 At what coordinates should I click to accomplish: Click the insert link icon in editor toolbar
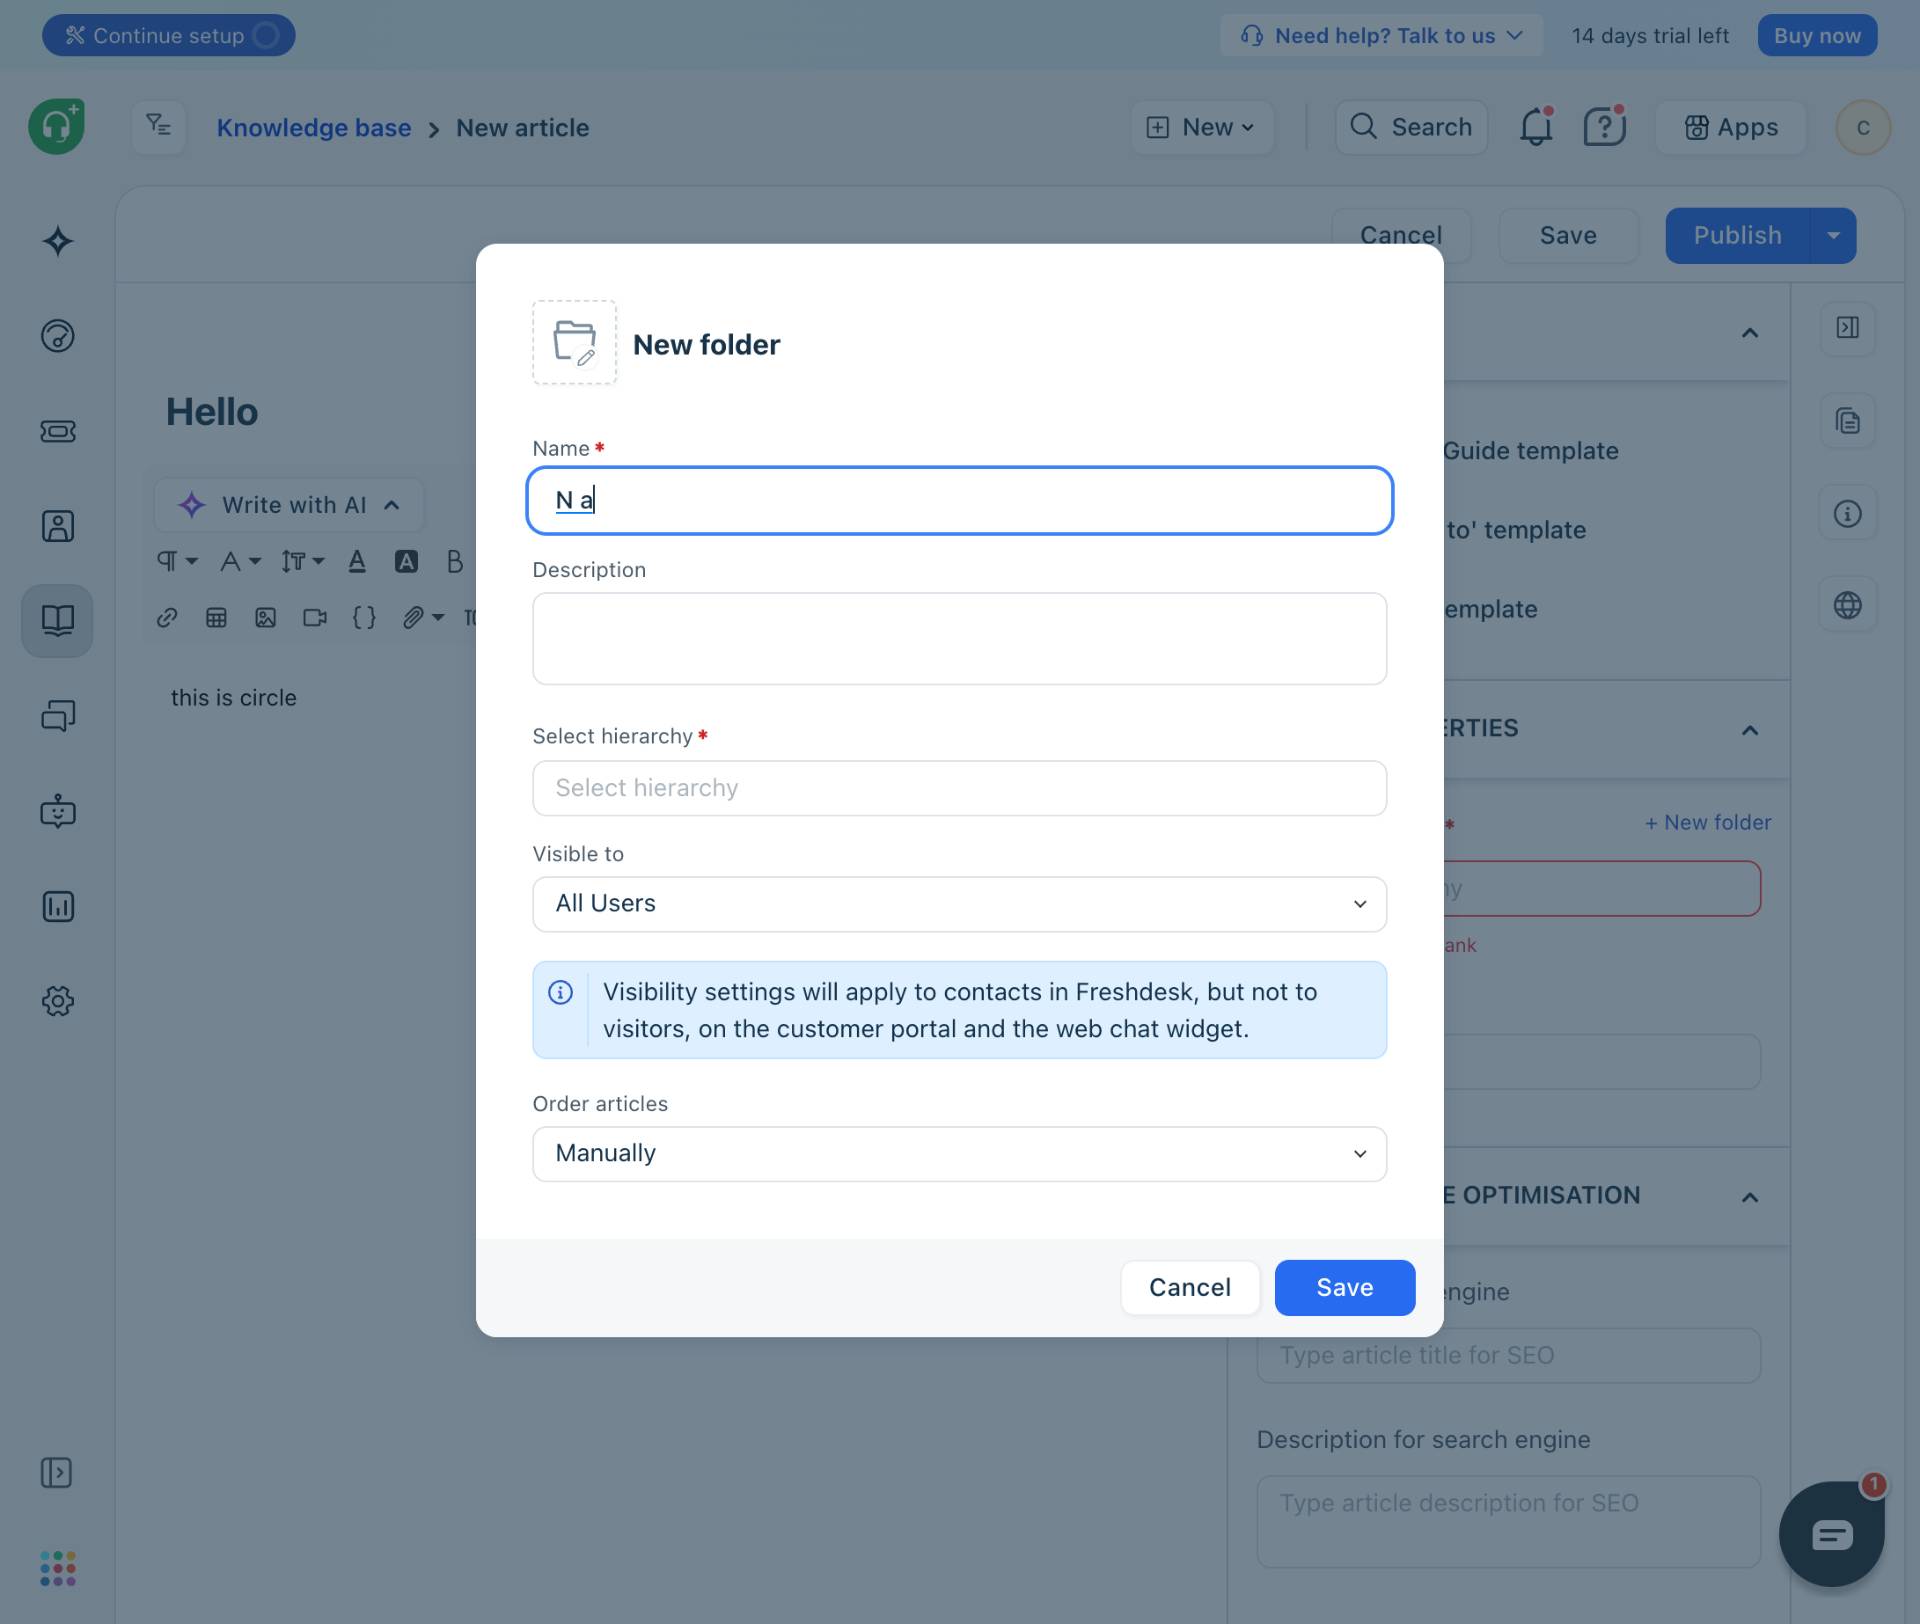point(167,618)
